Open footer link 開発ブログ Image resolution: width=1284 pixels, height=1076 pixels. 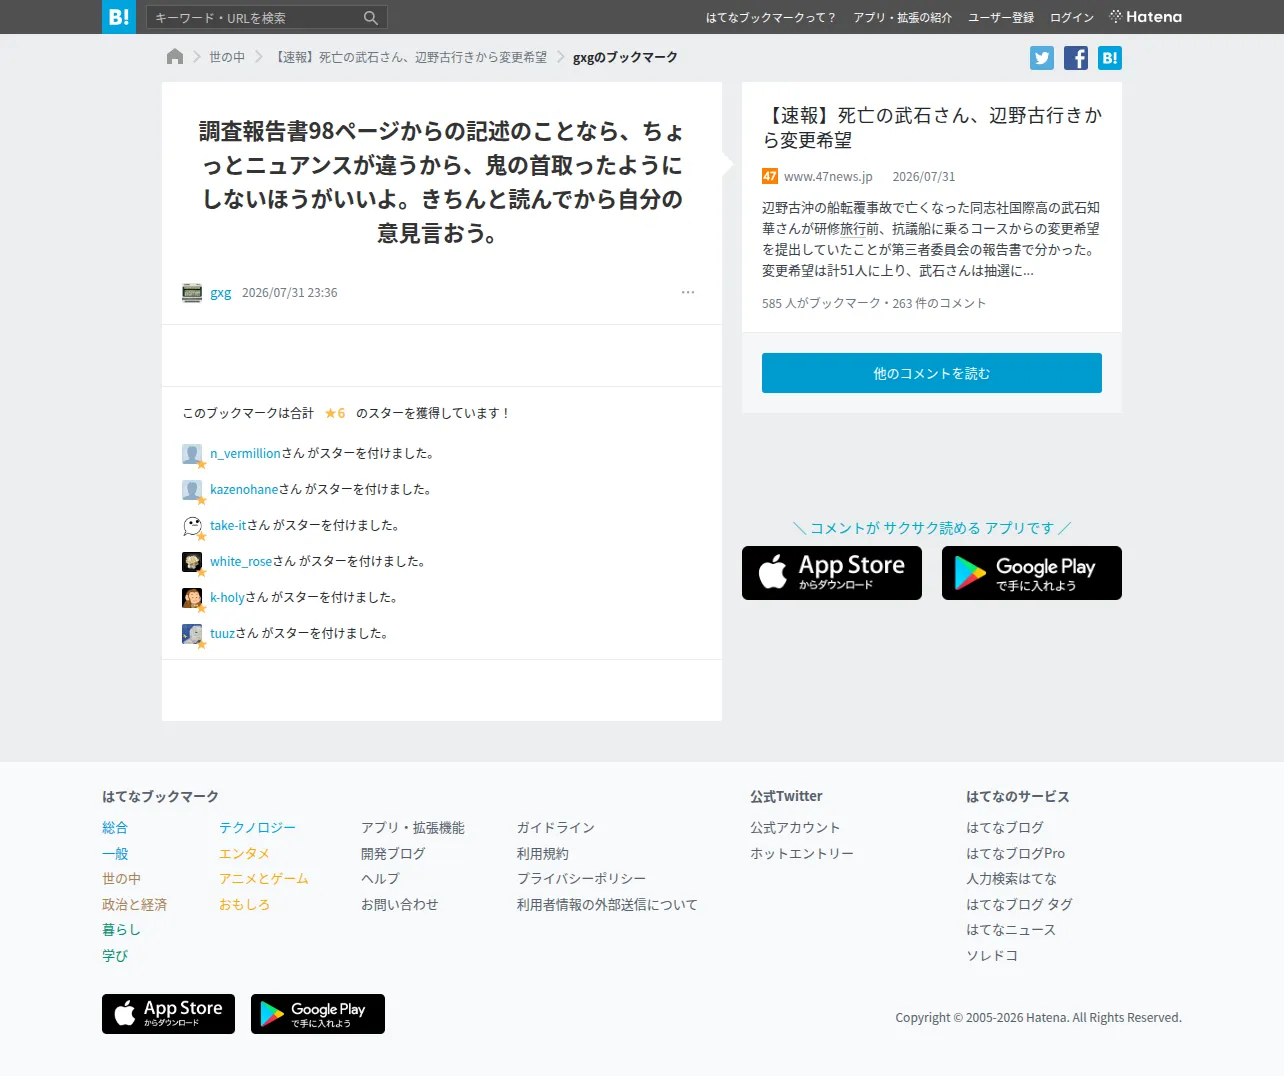393,854
